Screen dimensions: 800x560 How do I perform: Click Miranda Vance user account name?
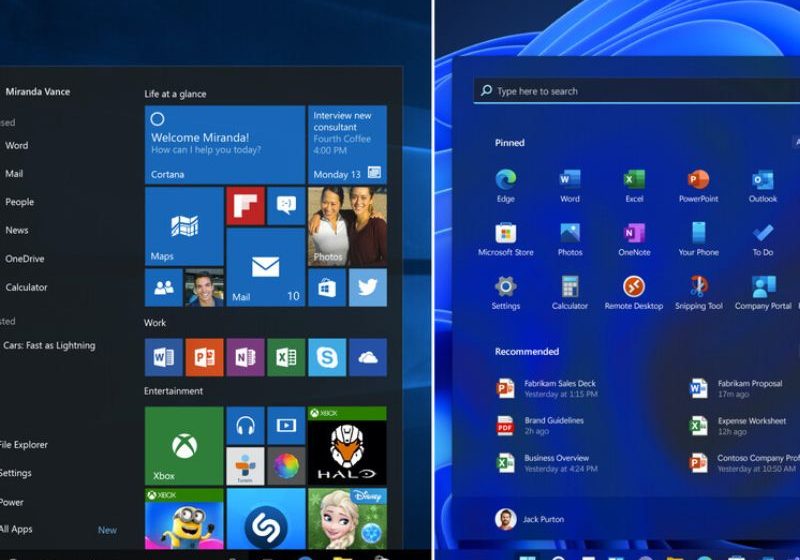38,92
